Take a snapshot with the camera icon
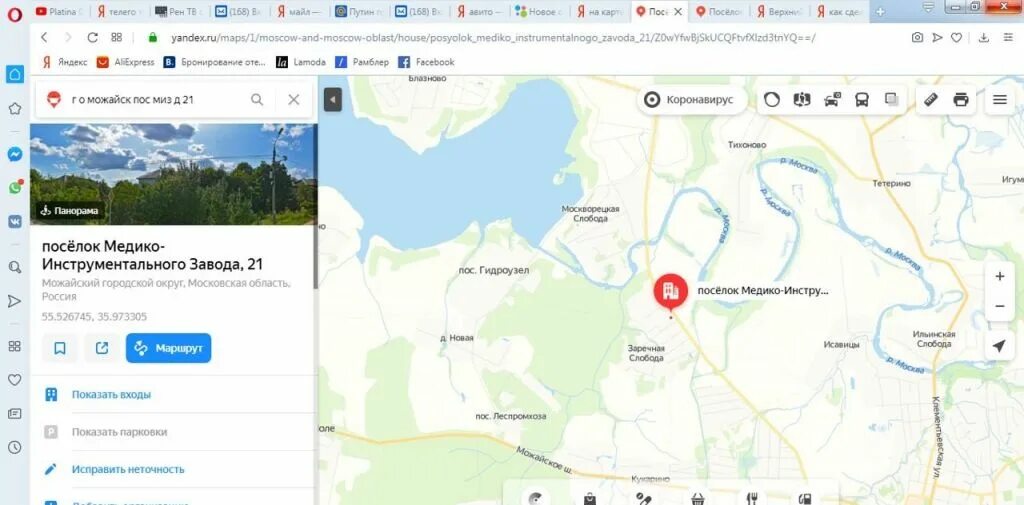The width and height of the screenshot is (1024, 505). click(x=918, y=38)
